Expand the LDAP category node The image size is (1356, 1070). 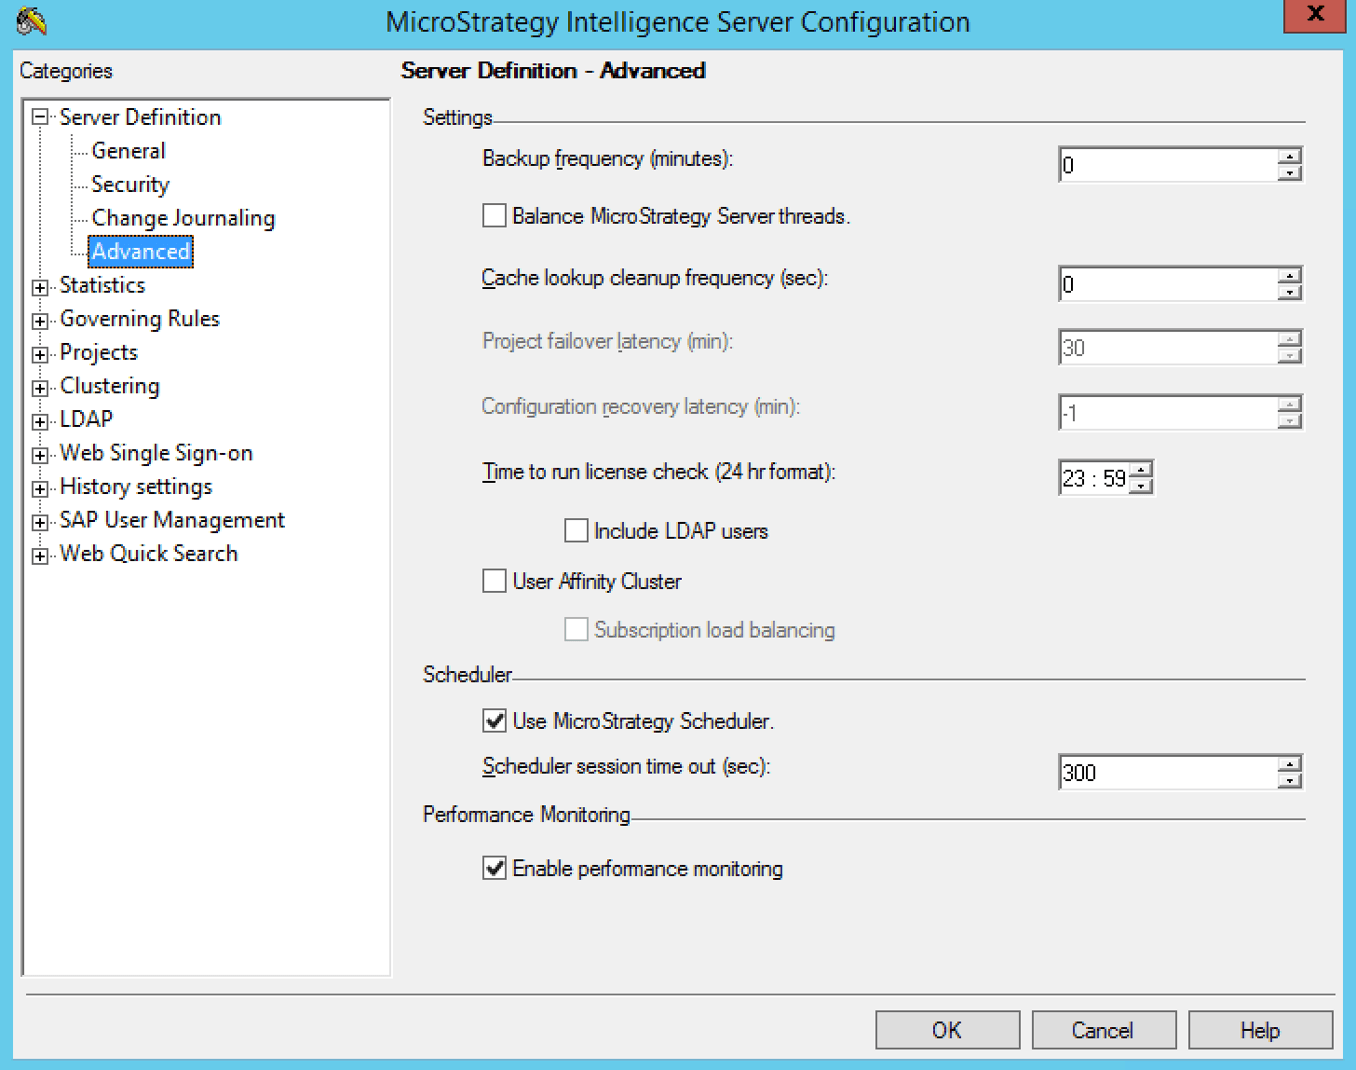(40, 421)
